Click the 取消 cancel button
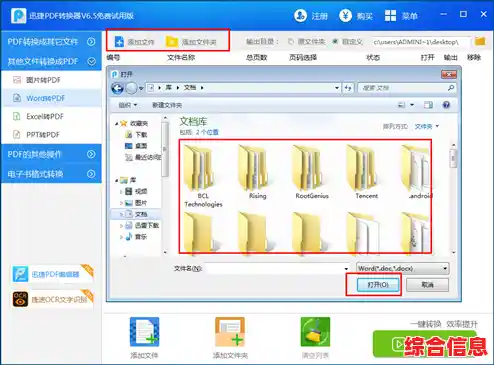The height and width of the screenshot is (365, 494). 427,285
